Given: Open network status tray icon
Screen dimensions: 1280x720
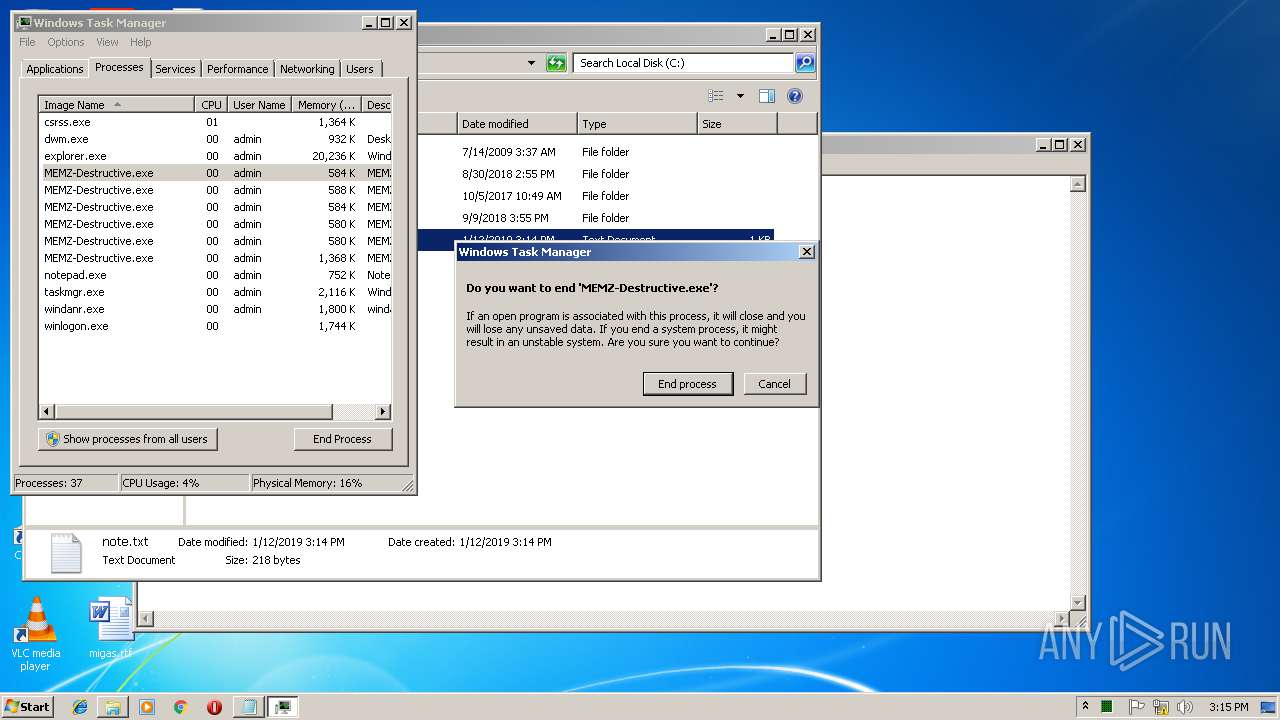Looking at the screenshot, I should [x=1161, y=707].
